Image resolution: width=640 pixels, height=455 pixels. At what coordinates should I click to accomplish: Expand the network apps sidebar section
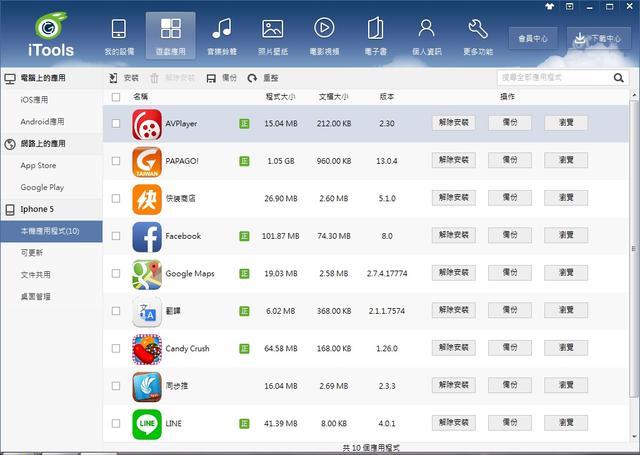point(51,144)
